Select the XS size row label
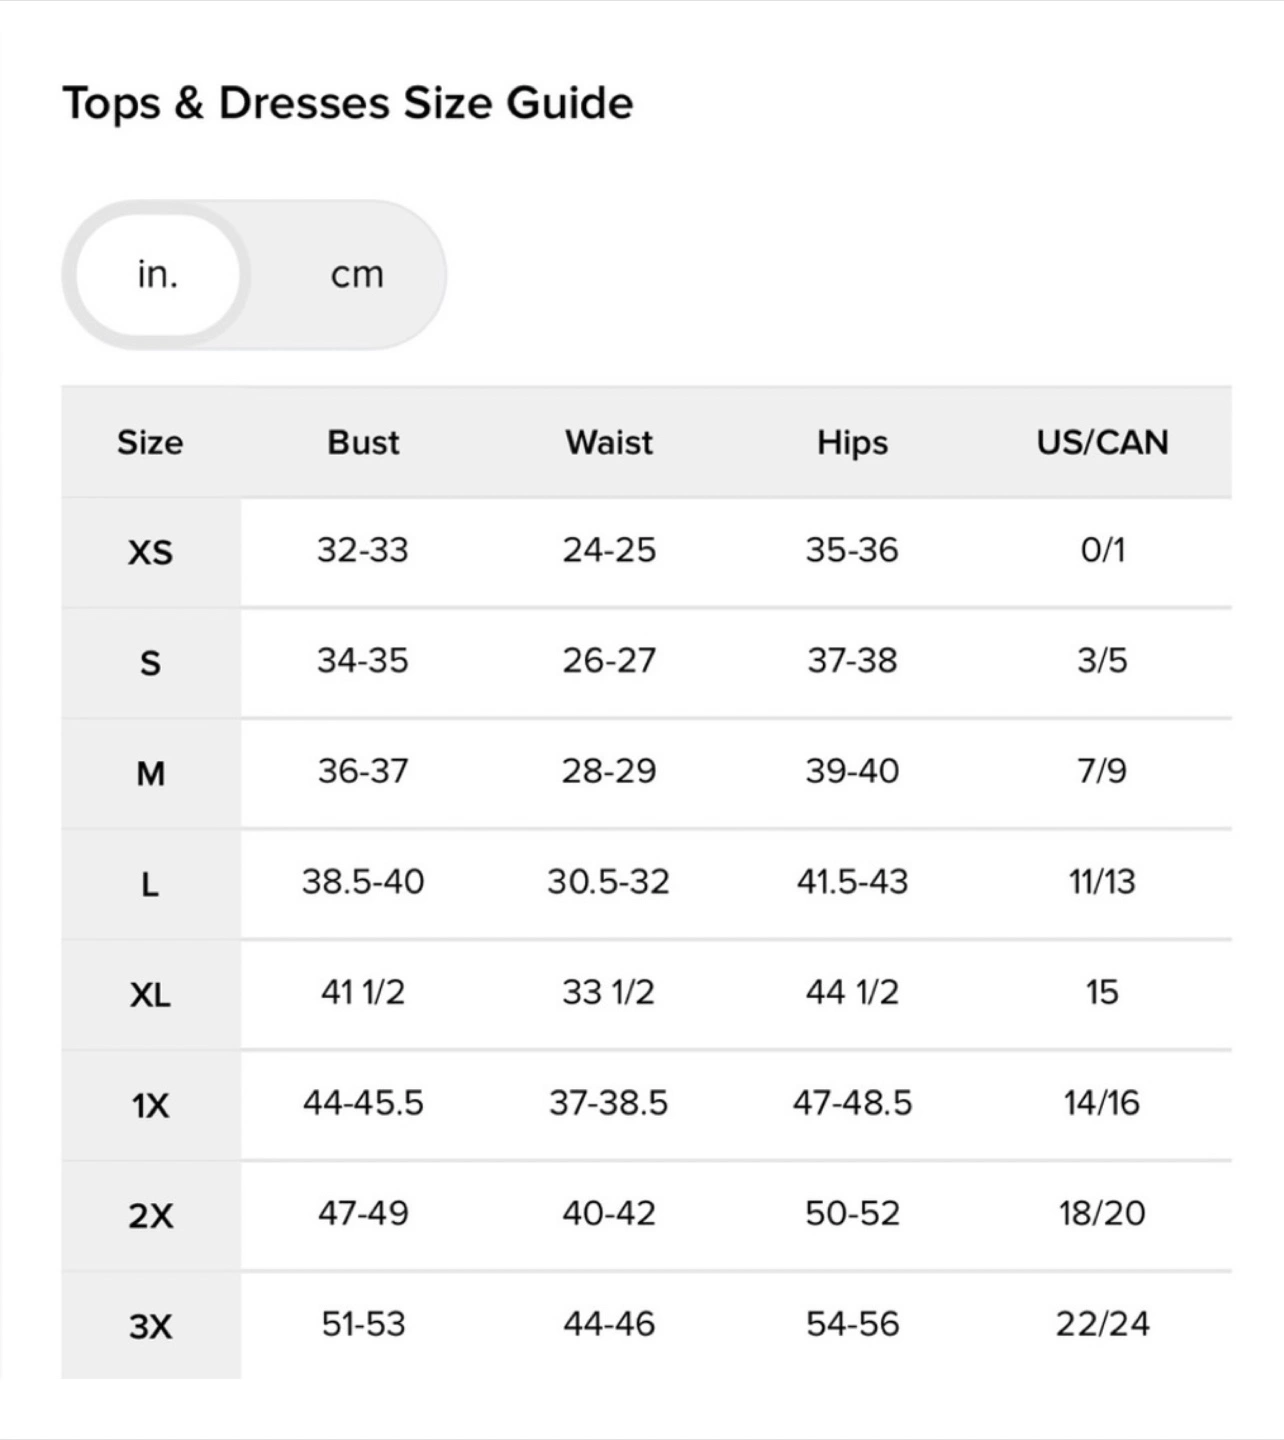The image size is (1284, 1440). coord(150,552)
